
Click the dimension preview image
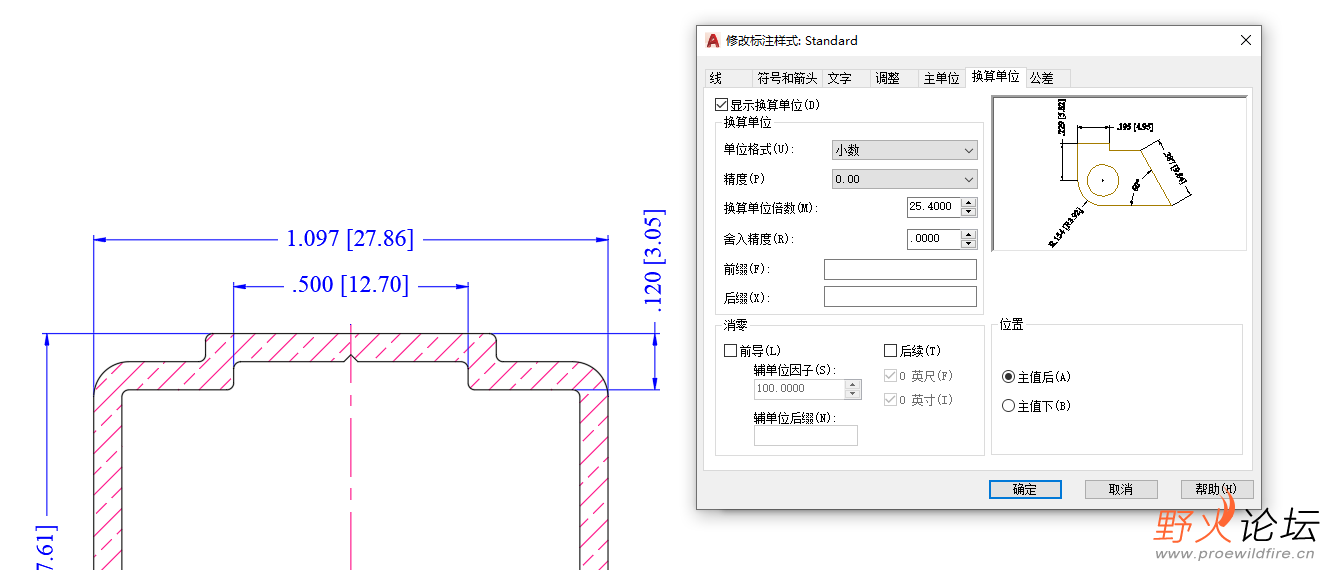click(x=1119, y=173)
